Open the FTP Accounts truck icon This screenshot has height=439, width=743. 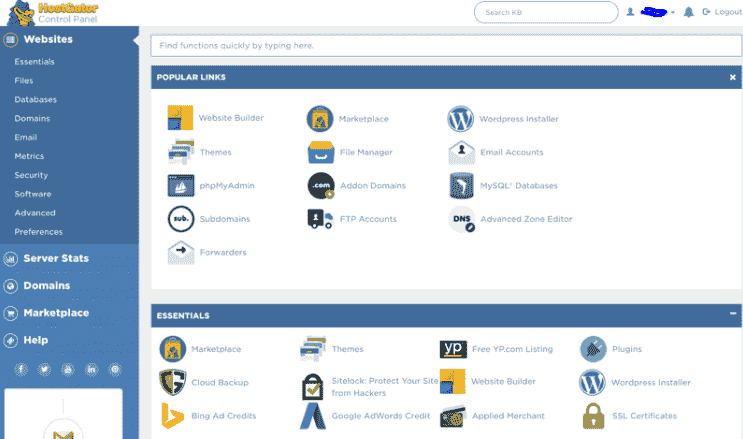tap(320, 219)
